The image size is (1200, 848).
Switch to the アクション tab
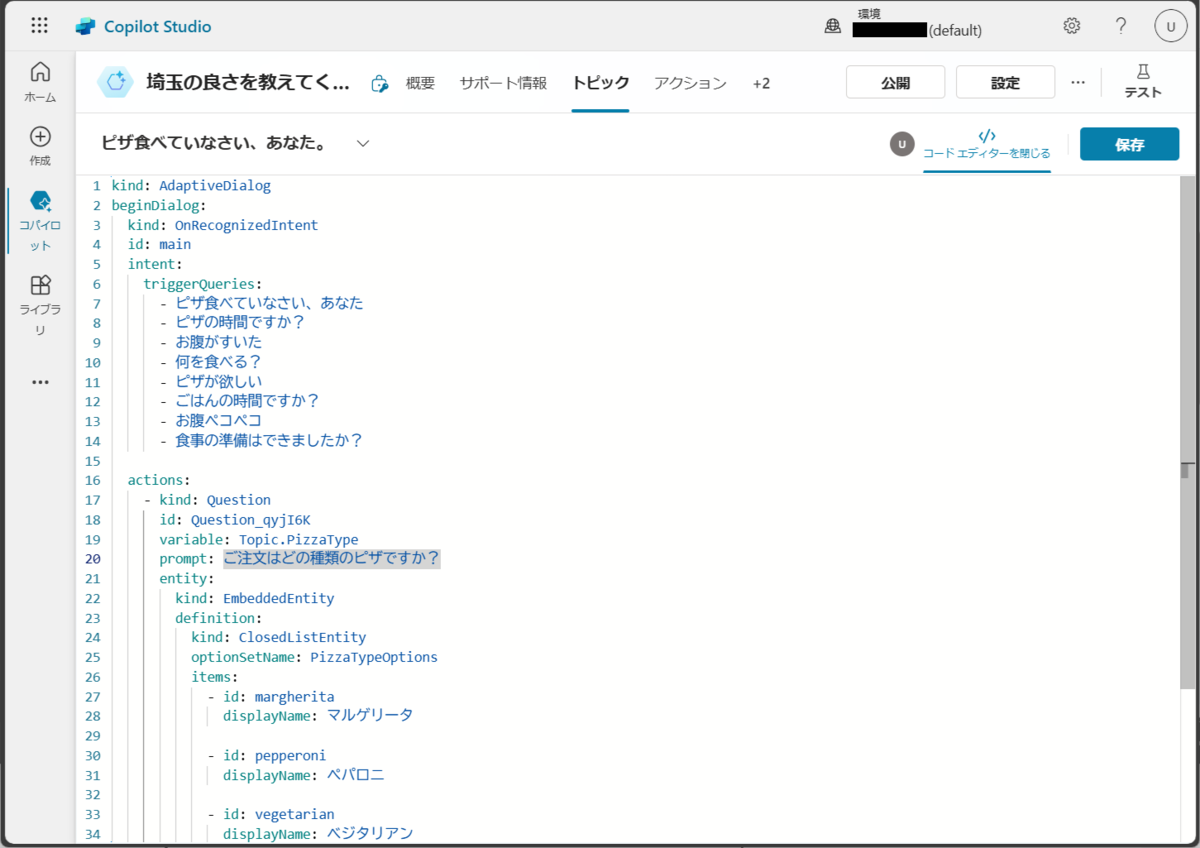tap(690, 84)
